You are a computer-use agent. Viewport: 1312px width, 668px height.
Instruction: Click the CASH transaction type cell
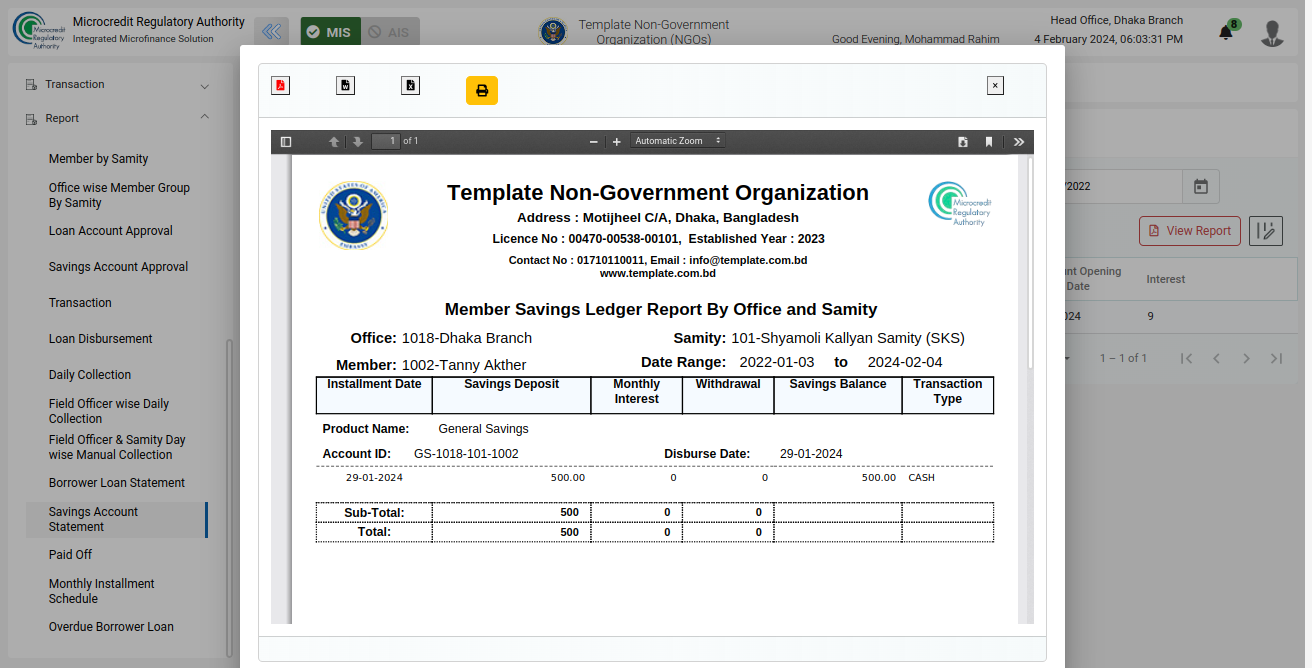(x=922, y=478)
